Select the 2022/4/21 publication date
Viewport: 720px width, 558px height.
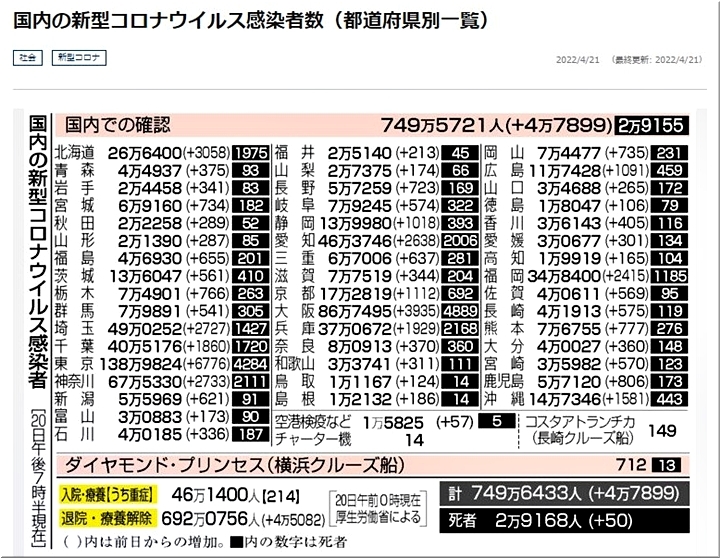(575, 59)
